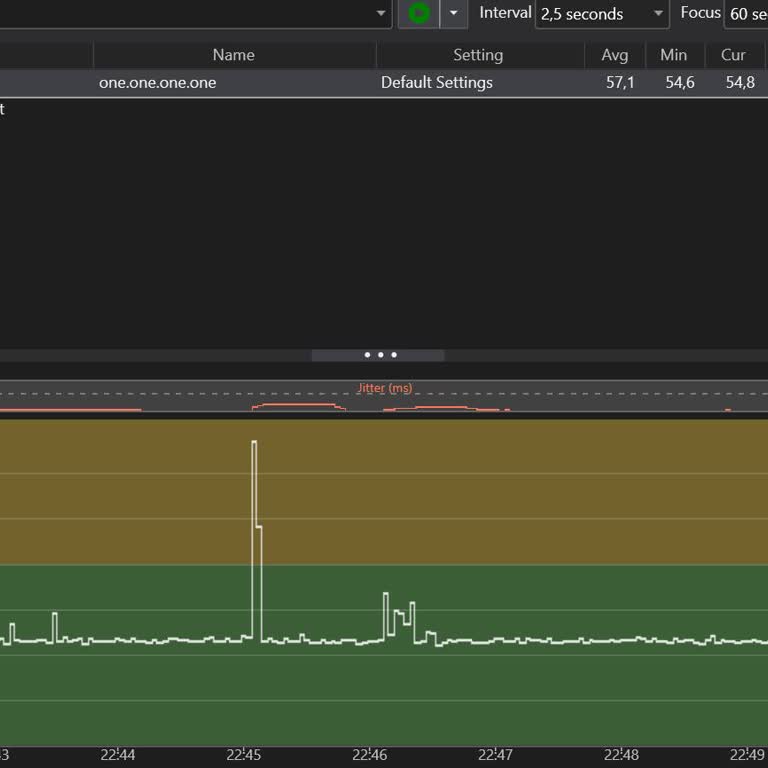The height and width of the screenshot is (768, 768).
Task: Click the 22:44 time axis label
Action: (118, 755)
